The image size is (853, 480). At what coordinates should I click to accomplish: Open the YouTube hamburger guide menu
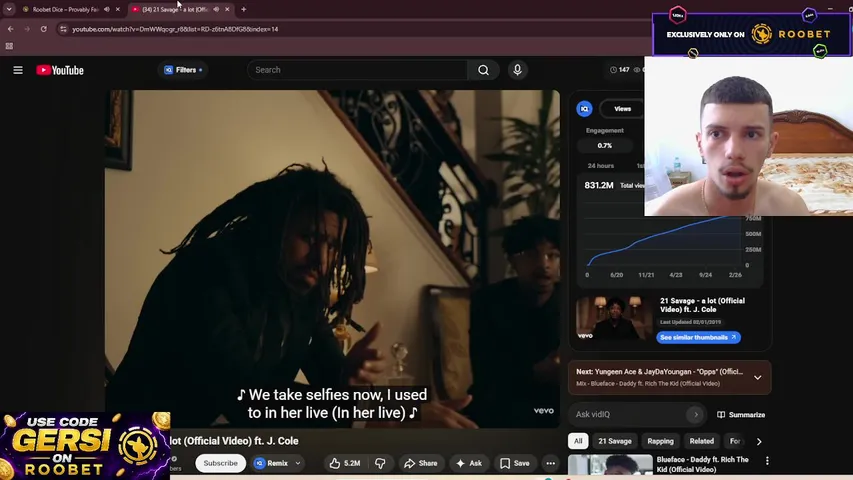click(x=18, y=70)
